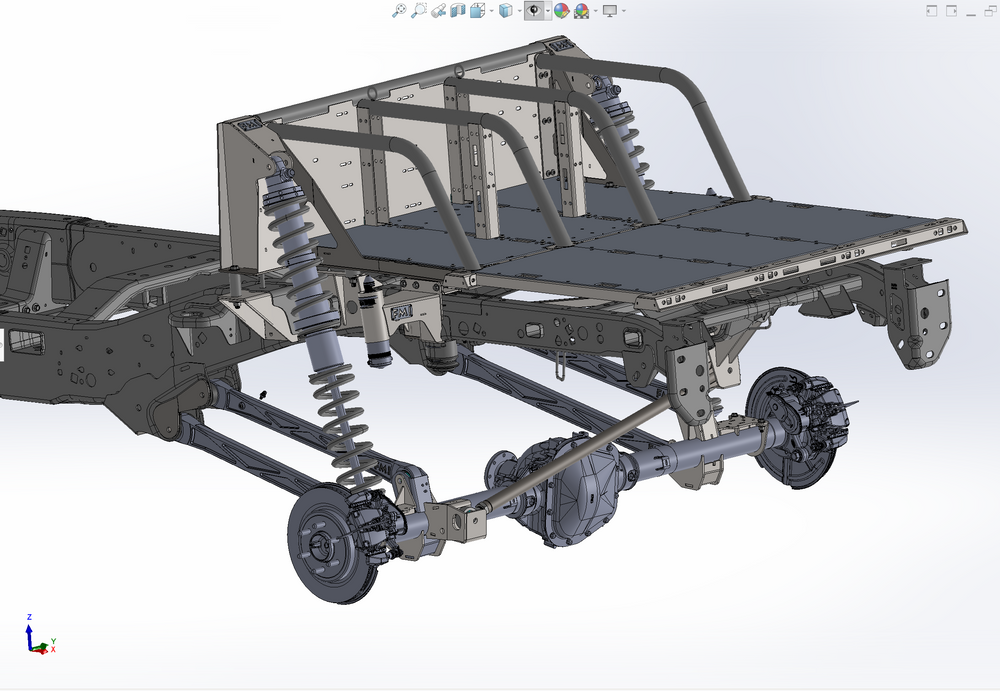Image resolution: width=1000 pixels, height=691 pixels.
Task: Click the View Orientation cube icon
Action: coord(477,10)
